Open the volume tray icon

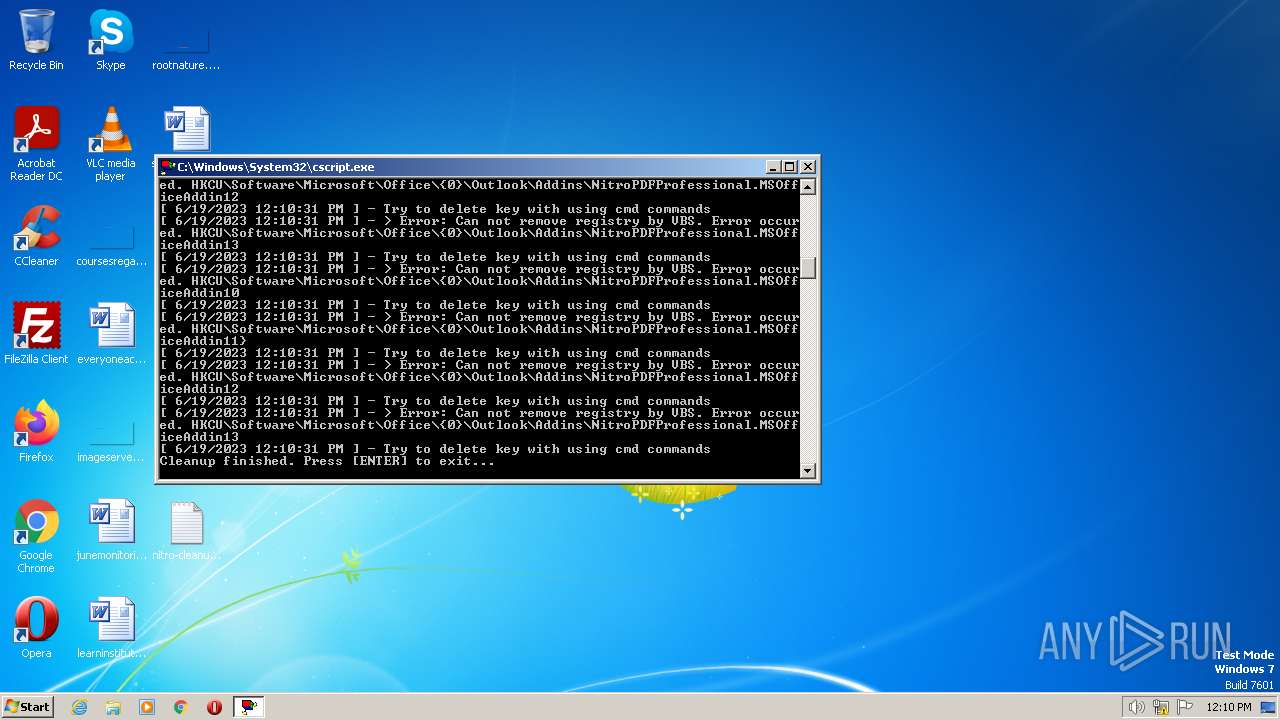[1136, 707]
